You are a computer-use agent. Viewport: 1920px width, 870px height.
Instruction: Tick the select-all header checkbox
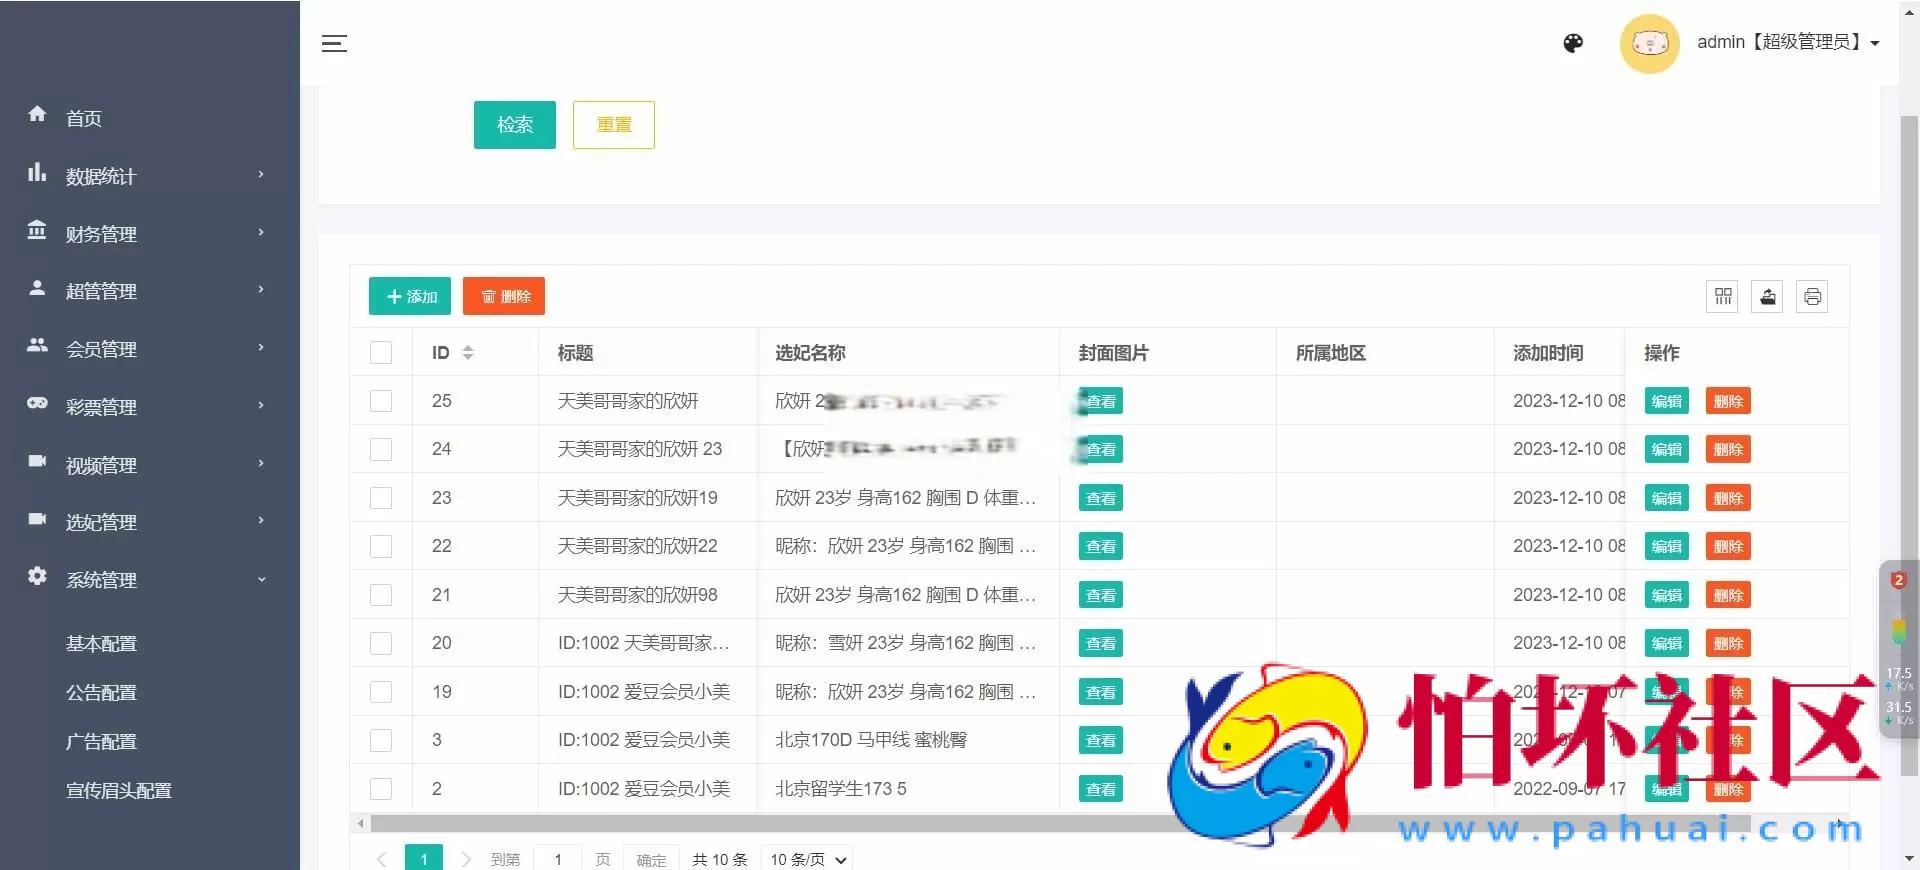(x=381, y=353)
